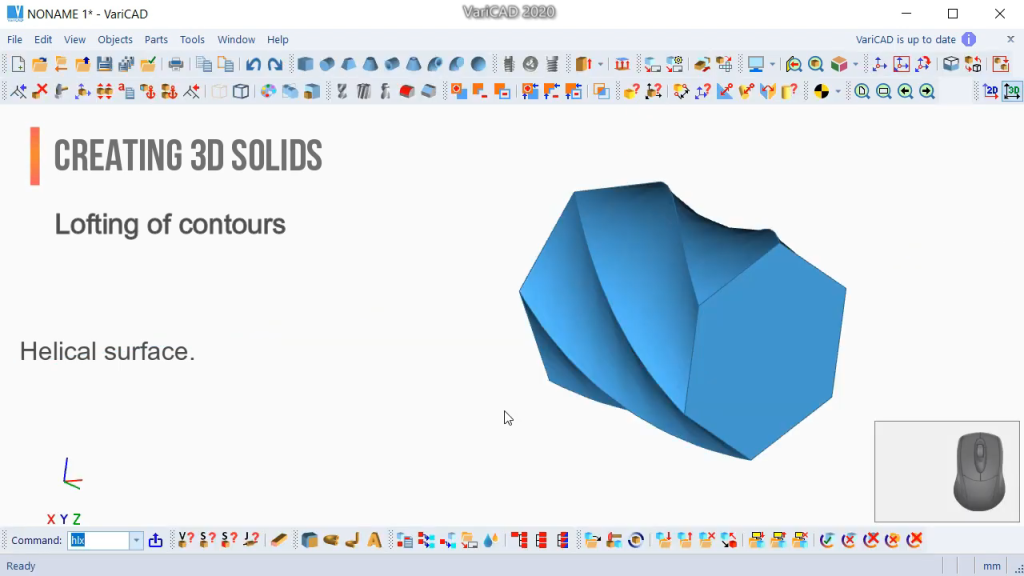Zoom to next view with right arrow magnifier
This screenshot has width=1024, height=576.
927,91
